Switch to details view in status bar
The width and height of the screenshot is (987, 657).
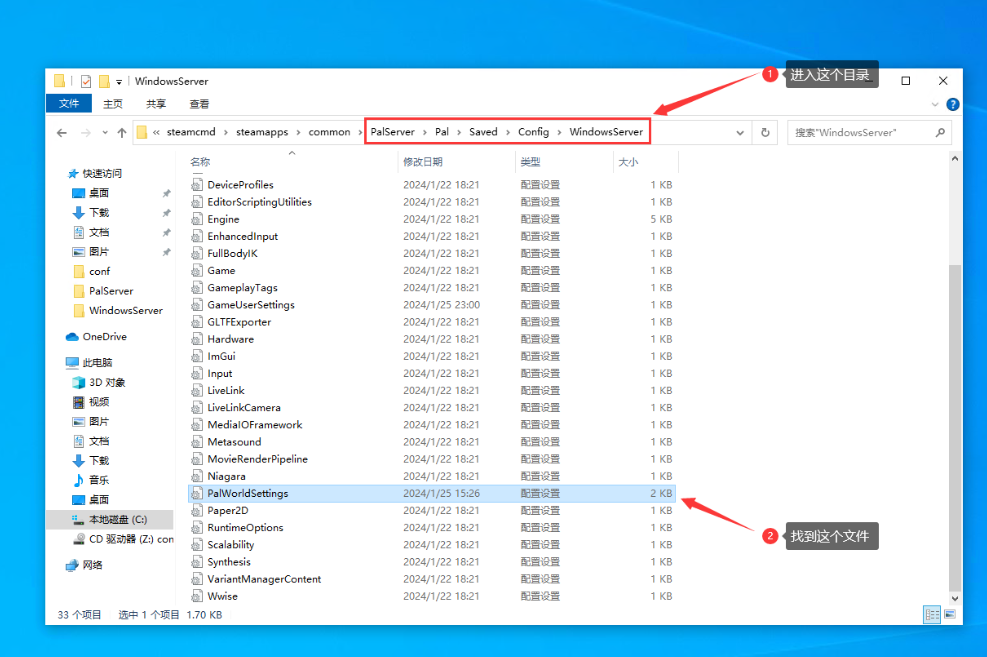tap(932, 614)
